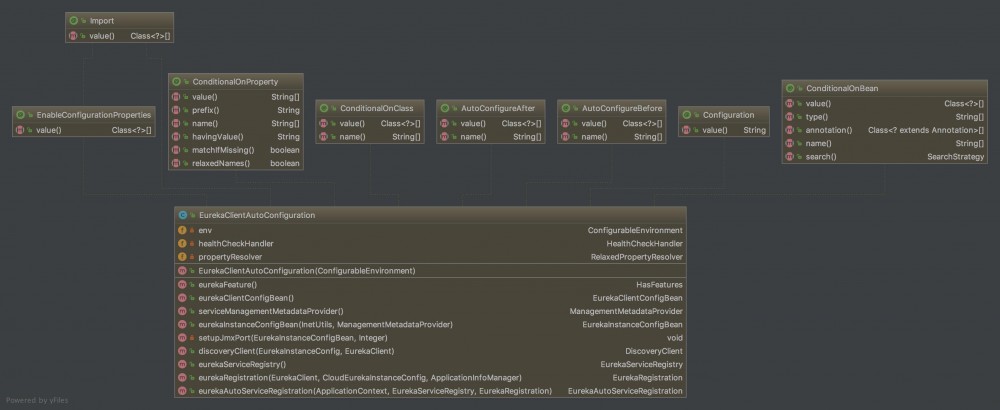Click the field icon next to env
The image size is (1000, 410).
[x=182, y=230]
